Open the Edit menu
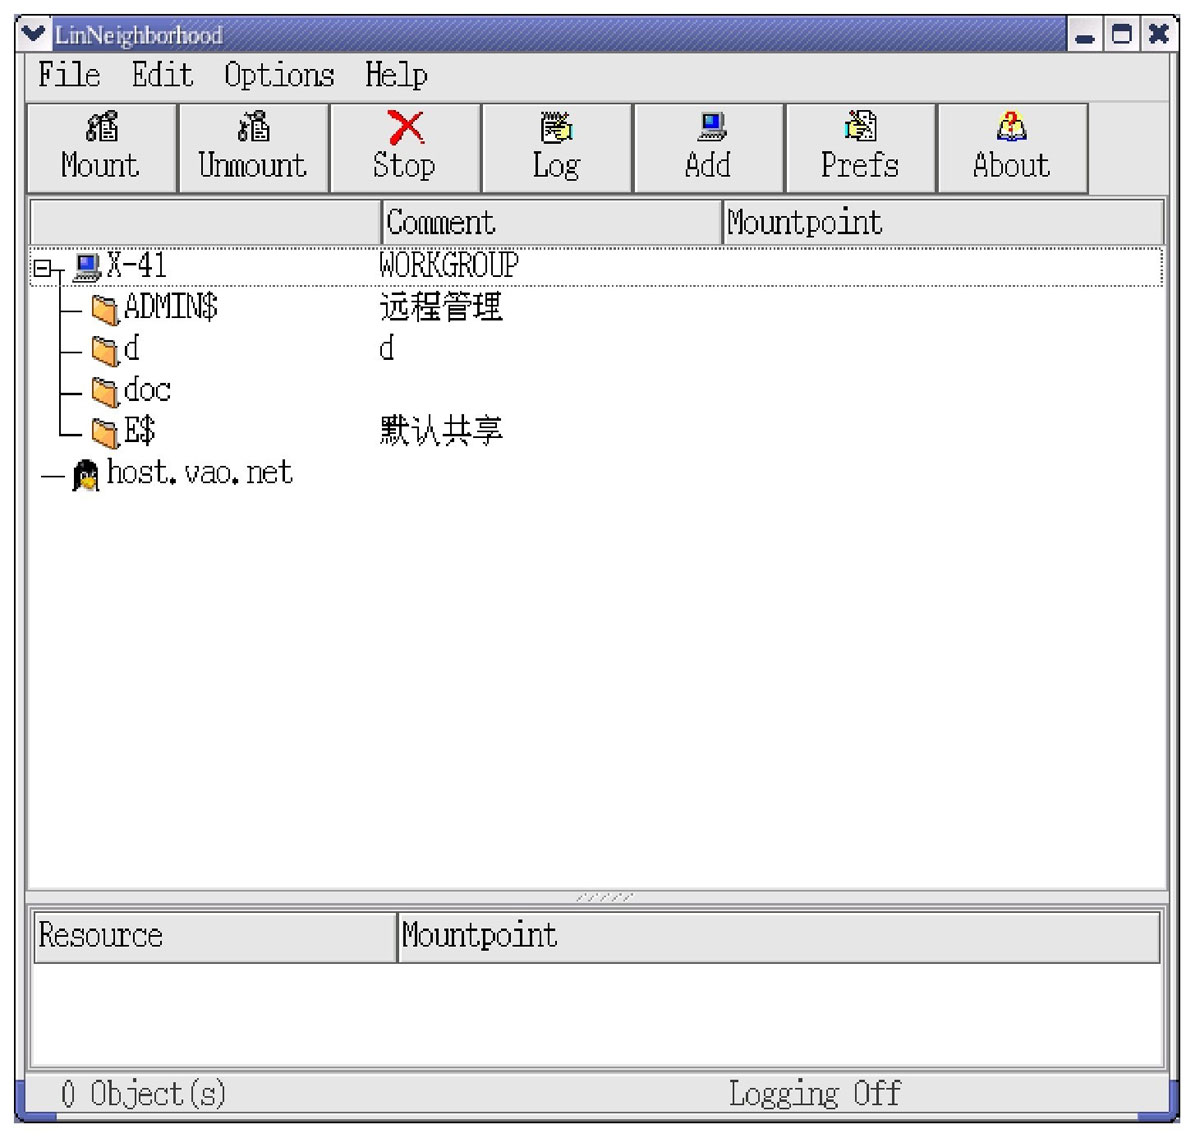1200x1143 pixels. click(x=162, y=75)
